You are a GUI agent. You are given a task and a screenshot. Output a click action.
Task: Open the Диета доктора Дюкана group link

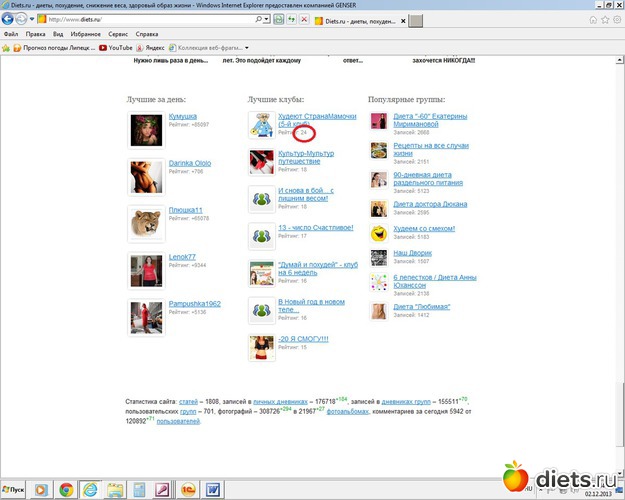click(430, 205)
